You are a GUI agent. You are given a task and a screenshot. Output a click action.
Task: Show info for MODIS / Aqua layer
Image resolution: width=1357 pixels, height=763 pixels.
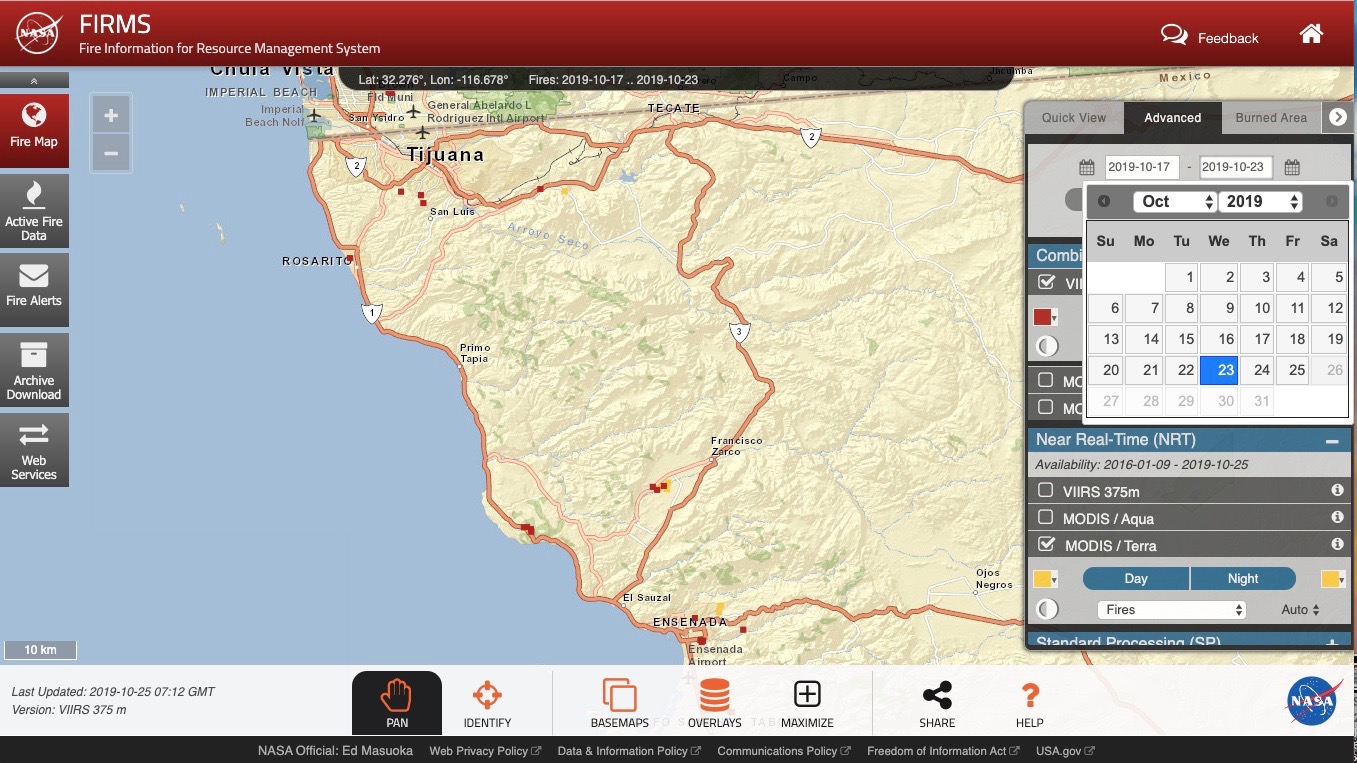[x=1337, y=517]
